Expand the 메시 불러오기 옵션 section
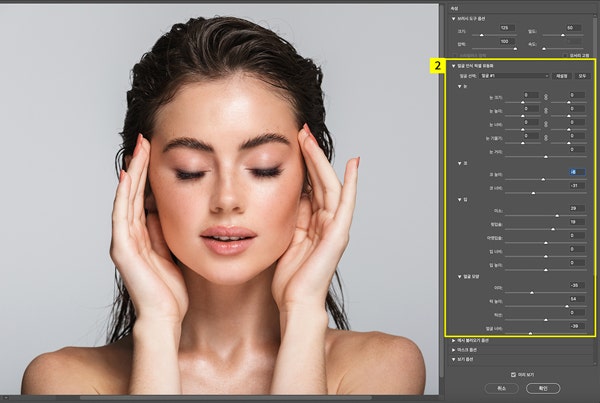The width and height of the screenshot is (600, 403). click(453, 340)
